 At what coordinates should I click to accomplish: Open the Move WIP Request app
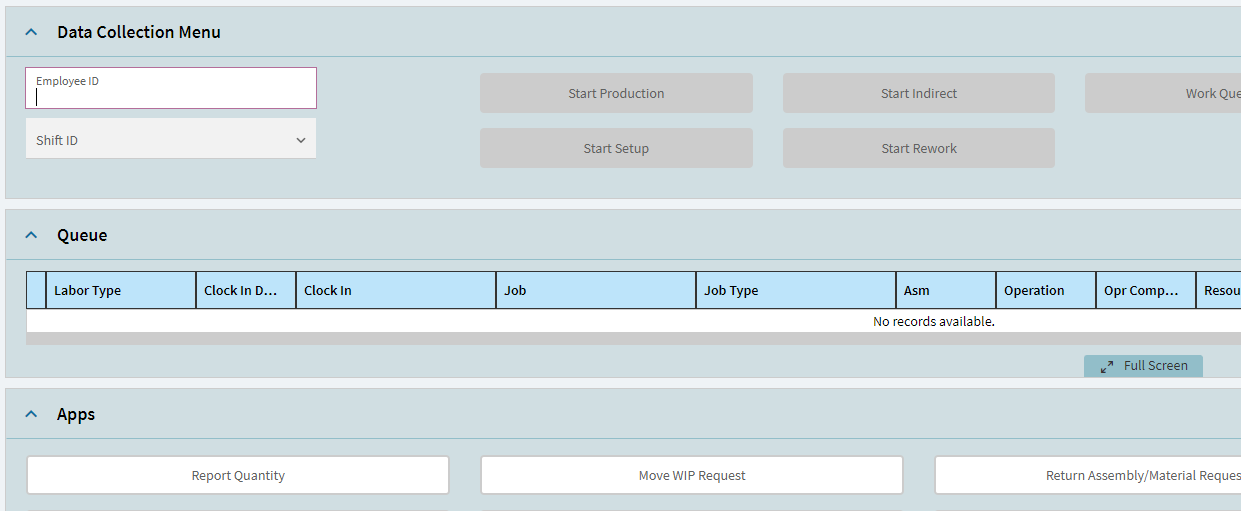[692, 475]
